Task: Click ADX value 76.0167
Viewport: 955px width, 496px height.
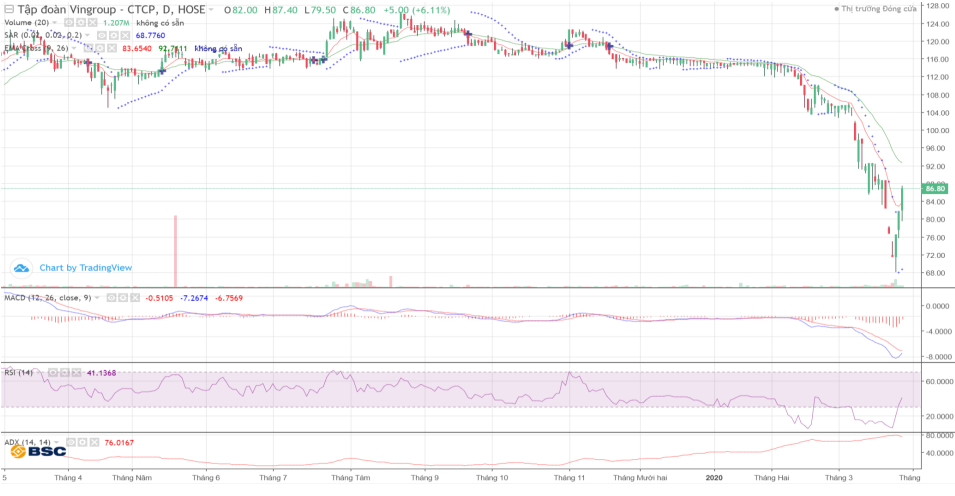Action: pyautogui.click(x=119, y=442)
